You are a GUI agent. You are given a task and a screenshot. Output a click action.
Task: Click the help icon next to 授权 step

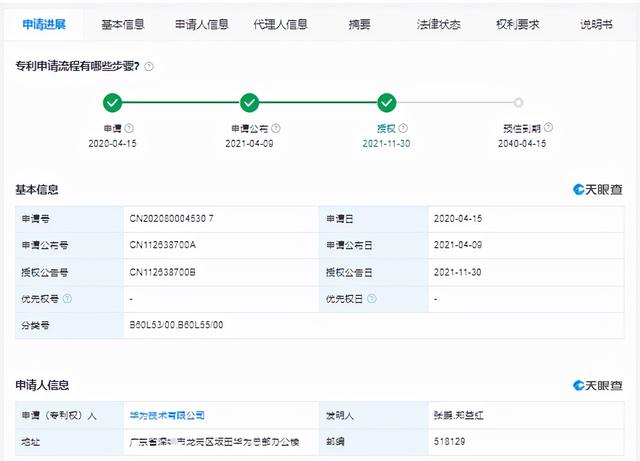[x=403, y=128]
